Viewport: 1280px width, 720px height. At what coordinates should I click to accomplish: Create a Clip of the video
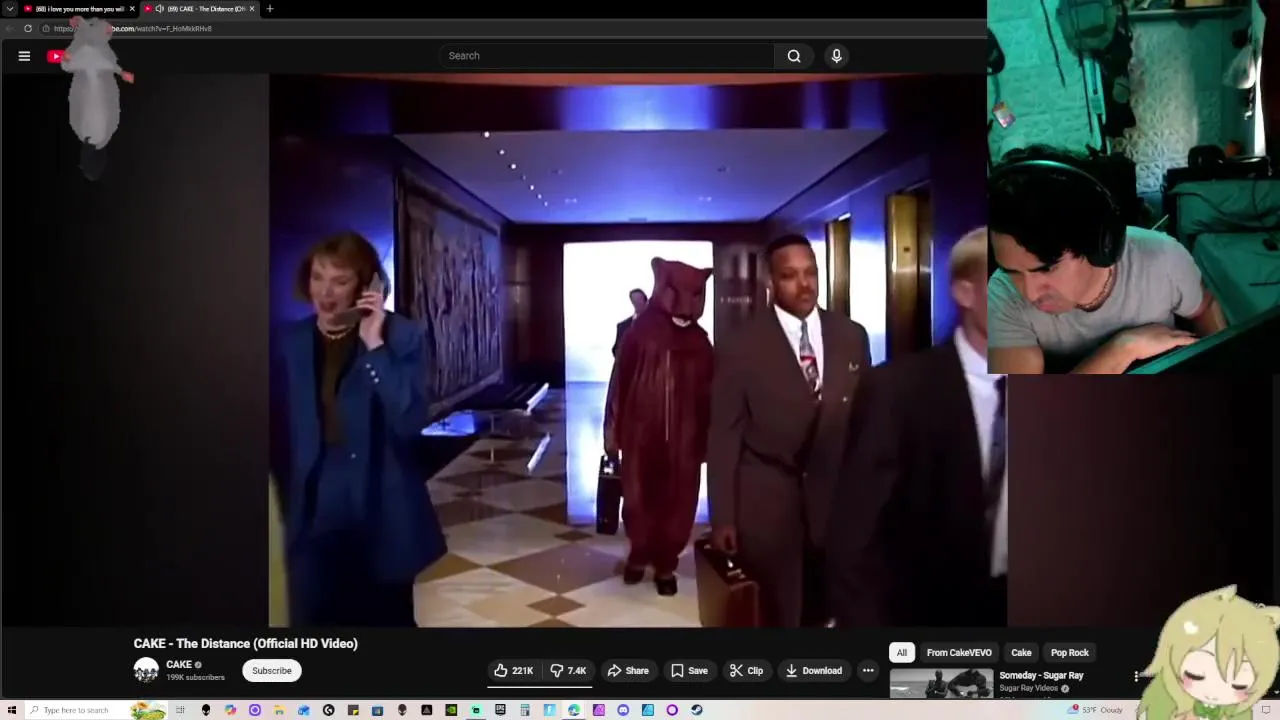[746, 671]
